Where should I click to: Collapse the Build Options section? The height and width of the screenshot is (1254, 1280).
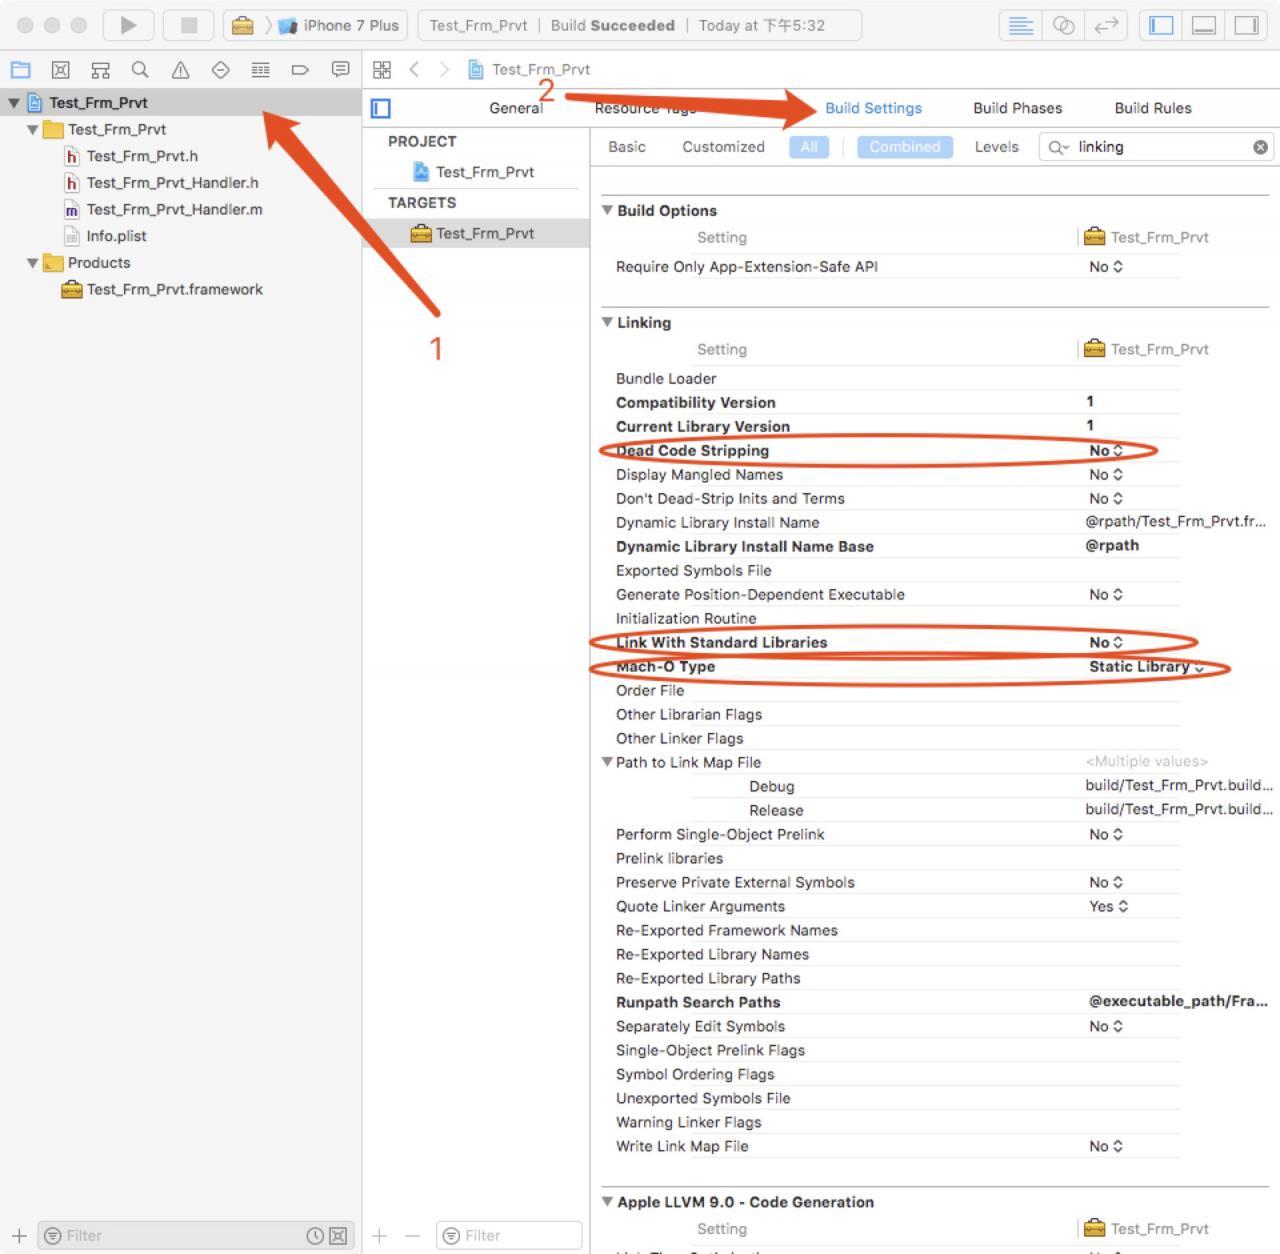click(607, 210)
